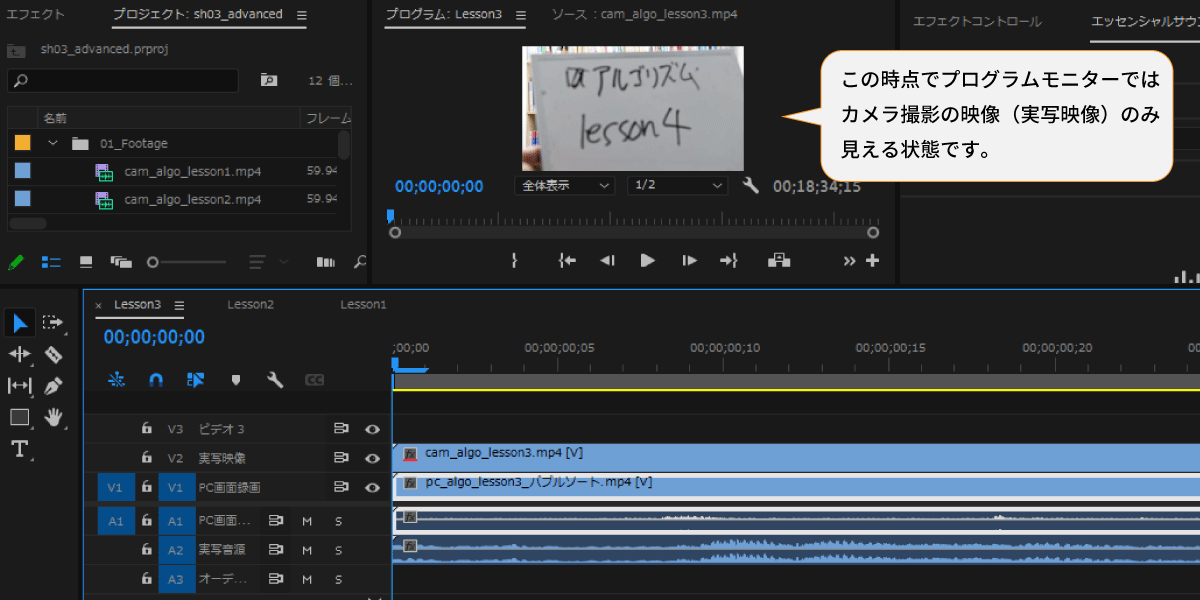Toggle V1 source patching button
Screen dimensions: 1200x600
115,487
